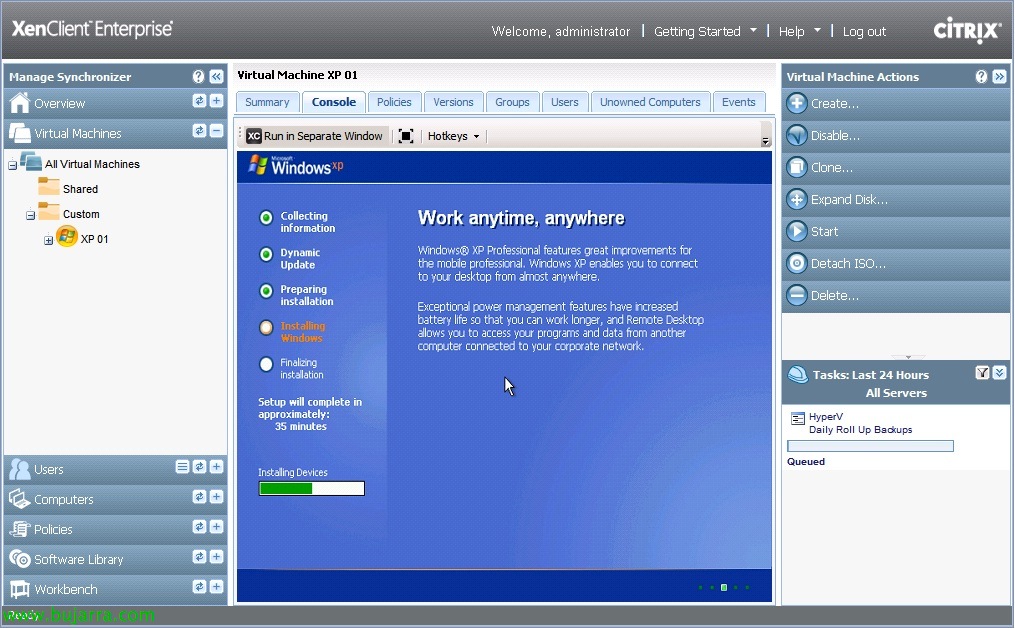Collapse the All Virtual Machines tree node
Viewport: 1015px width, 628px height.
tap(12, 165)
